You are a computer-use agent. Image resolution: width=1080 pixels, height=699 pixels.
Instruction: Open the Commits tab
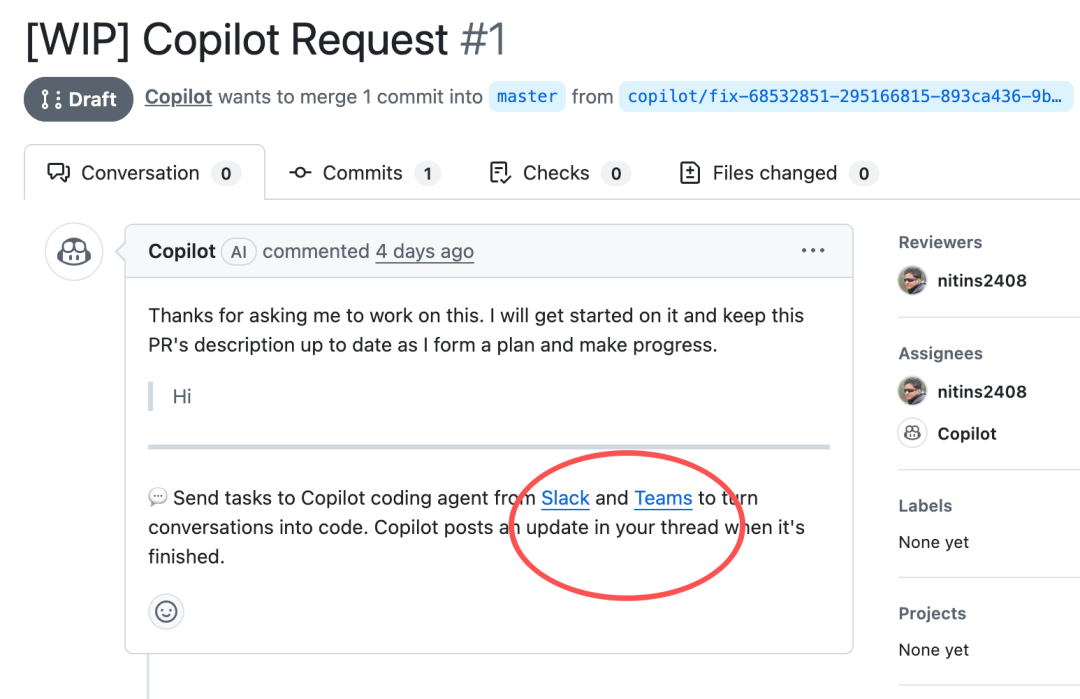tap(364, 173)
